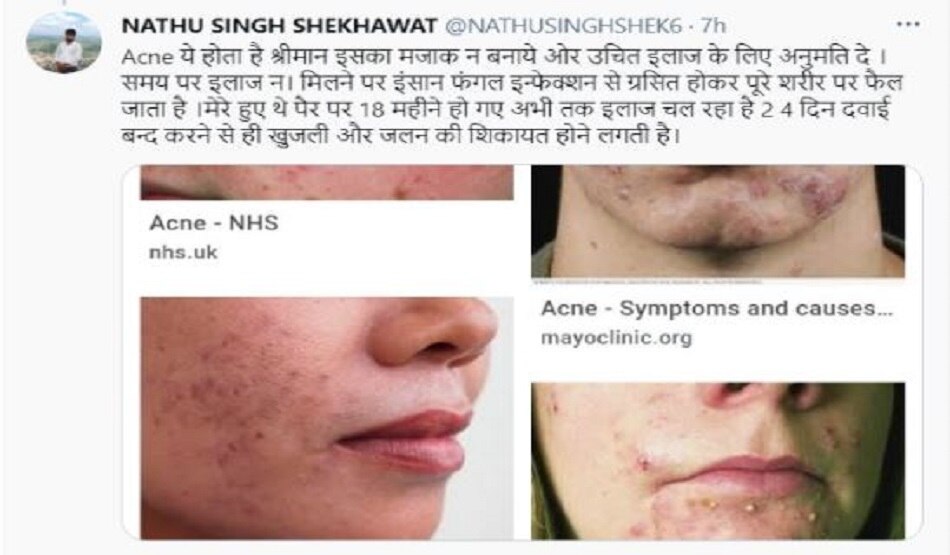950x555 pixels.
Task: Click tweet line beginning जाता है
Action: tap(504, 110)
